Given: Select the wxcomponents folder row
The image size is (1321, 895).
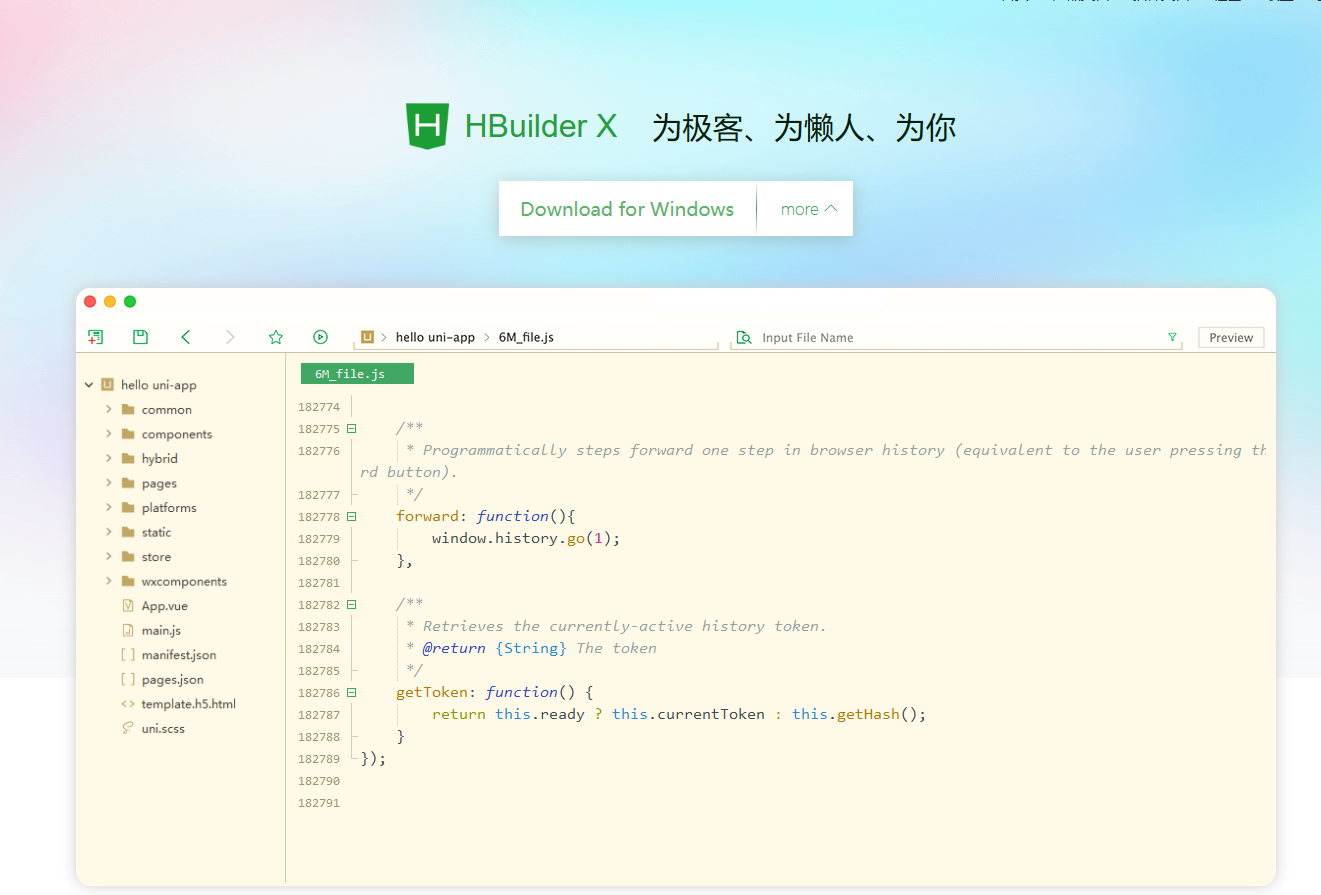Looking at the screenshot, I should tap(181, 581).
